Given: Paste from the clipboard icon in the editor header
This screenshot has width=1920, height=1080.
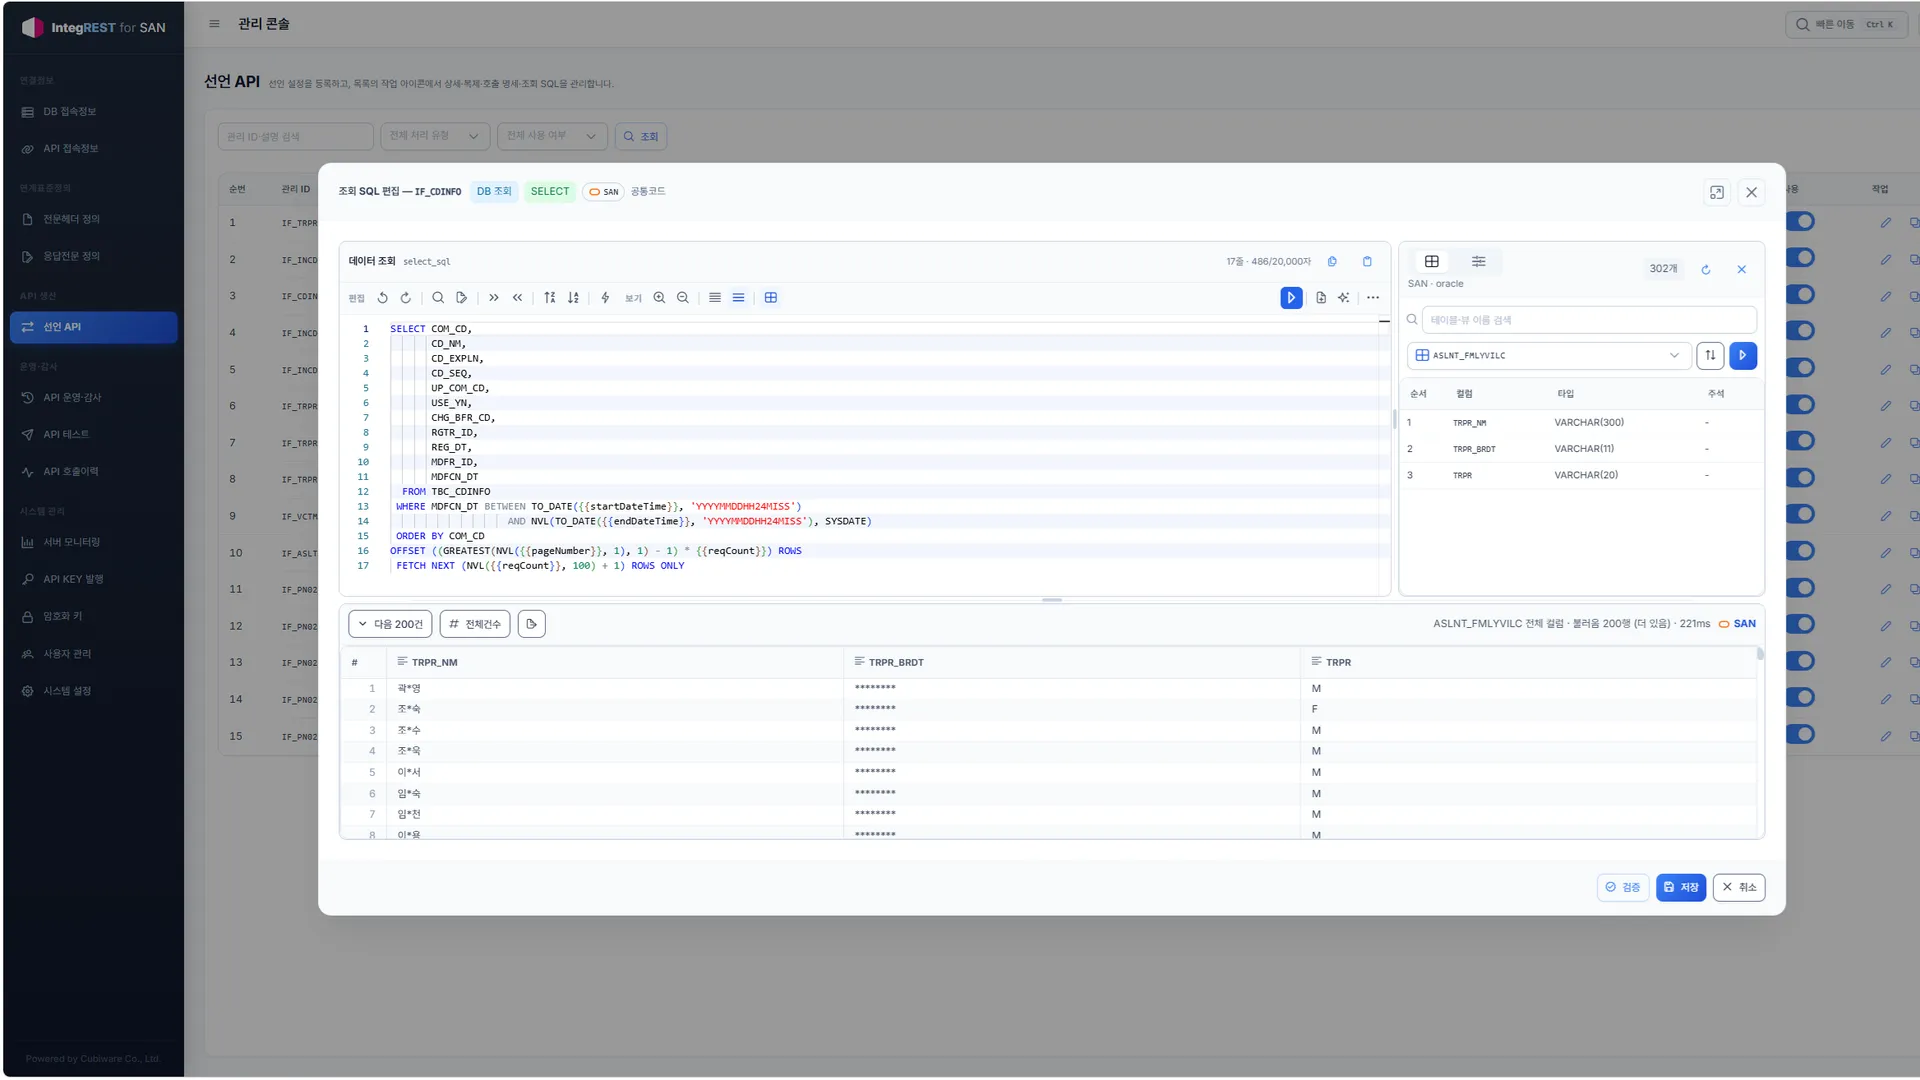Looking at the screenshot, I should coord(1367,262).
